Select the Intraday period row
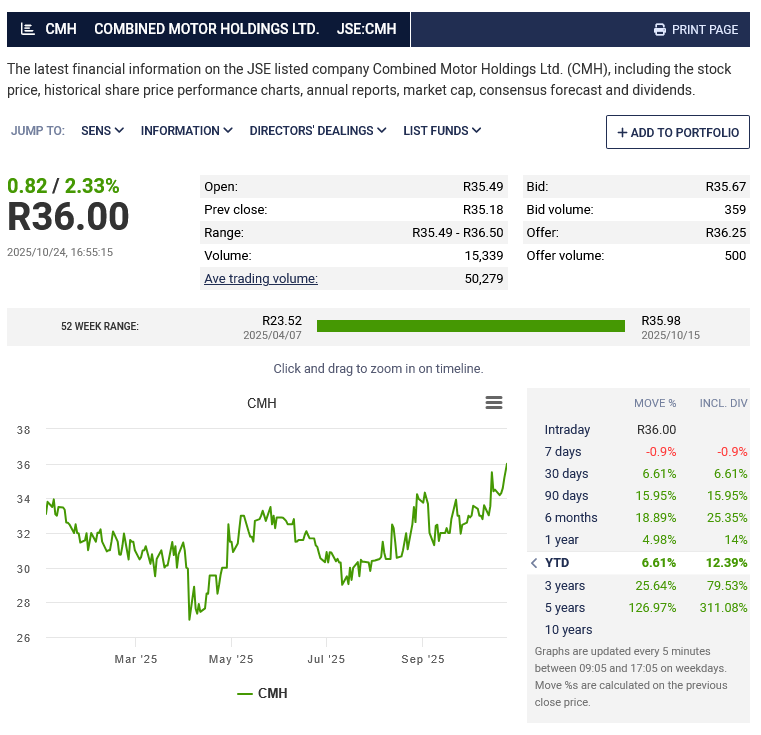 click(638, 430)
